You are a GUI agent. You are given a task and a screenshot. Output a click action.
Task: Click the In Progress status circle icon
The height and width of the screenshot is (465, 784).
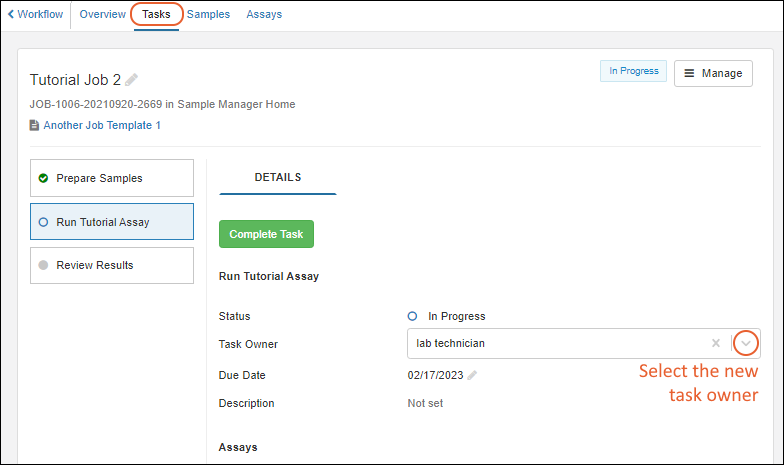412,316
